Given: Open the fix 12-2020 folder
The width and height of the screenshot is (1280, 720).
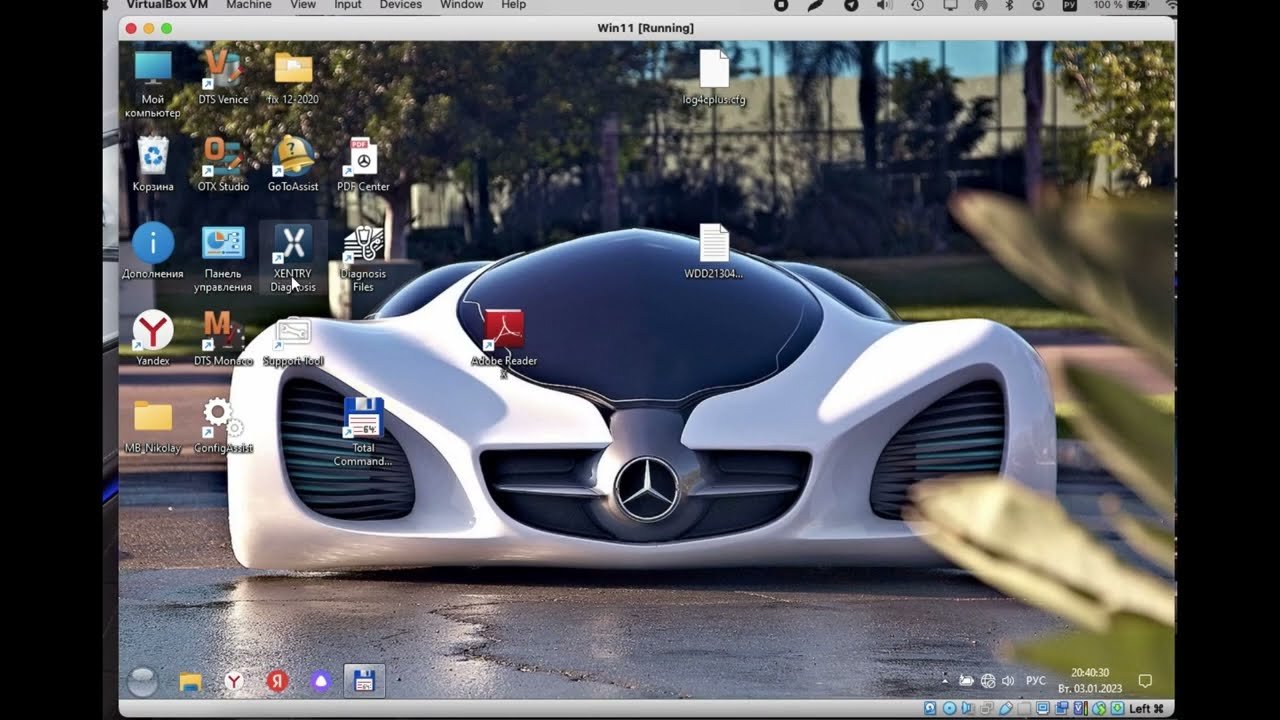Looking at the screenshot, I should pyautogui.click(x=293, y=77).
